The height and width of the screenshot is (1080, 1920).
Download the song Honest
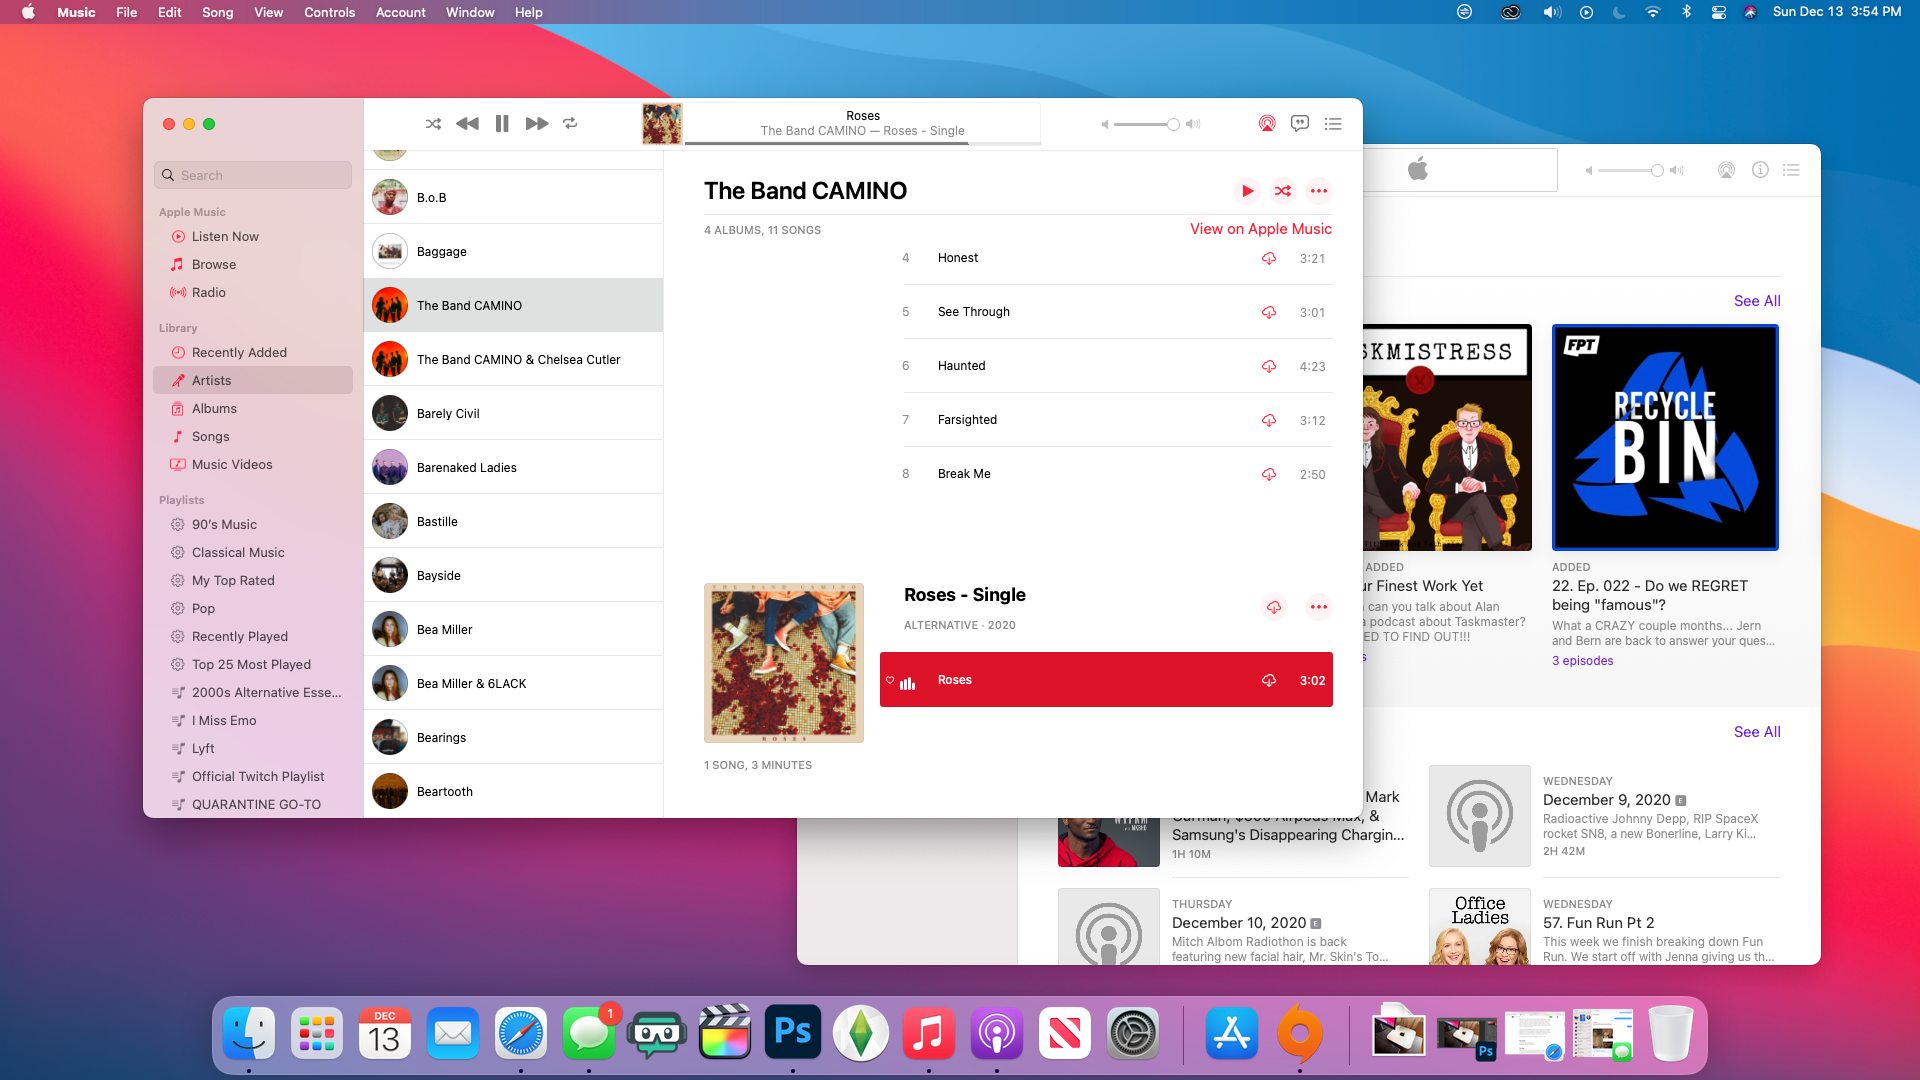(1269, 258)
